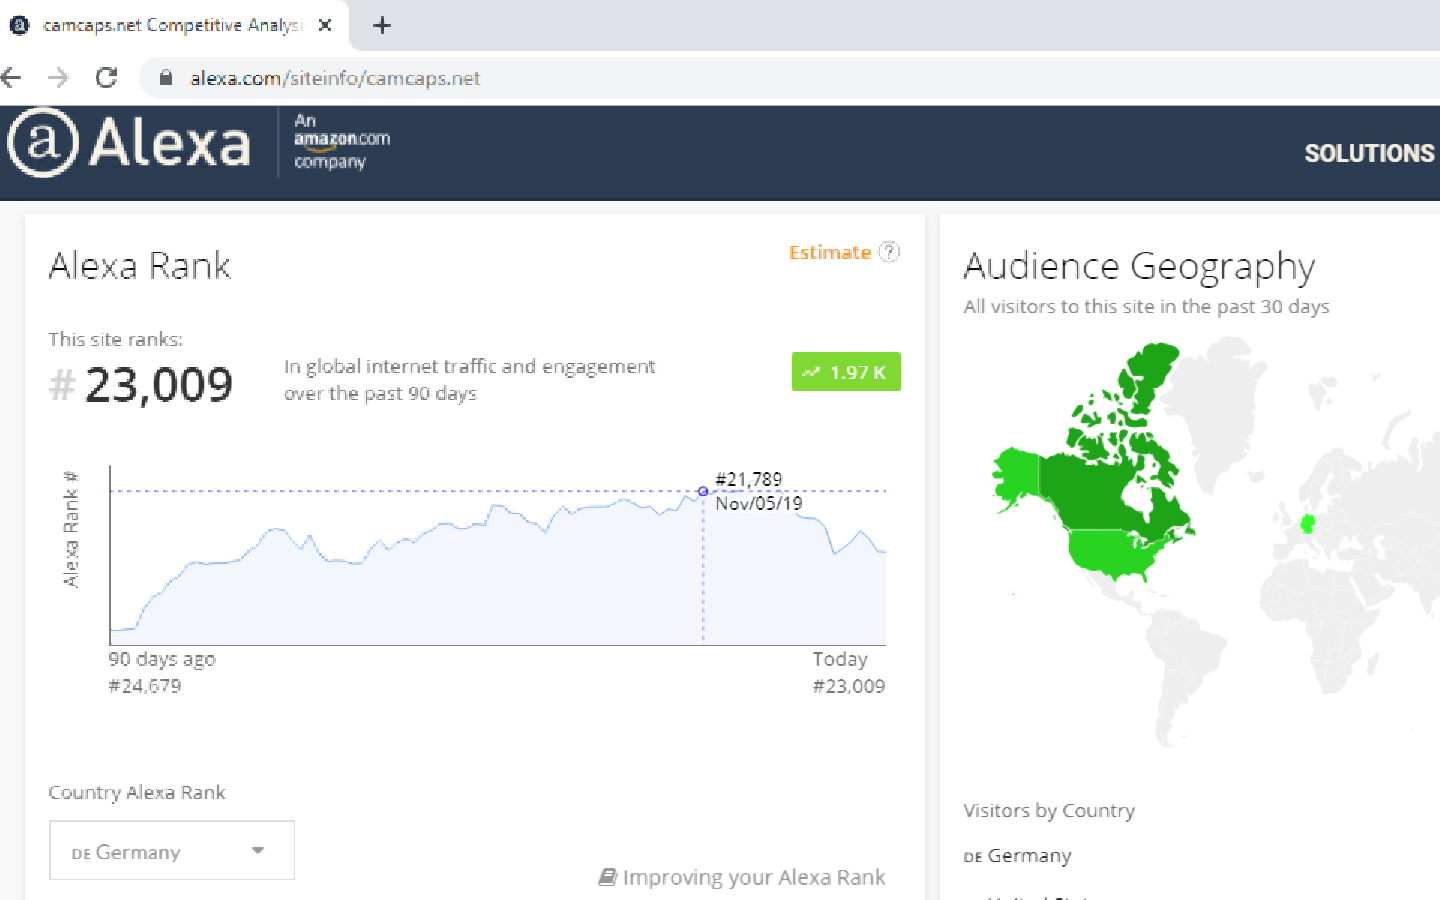Click the amazon.com company logo

click(x=341, y=141)
